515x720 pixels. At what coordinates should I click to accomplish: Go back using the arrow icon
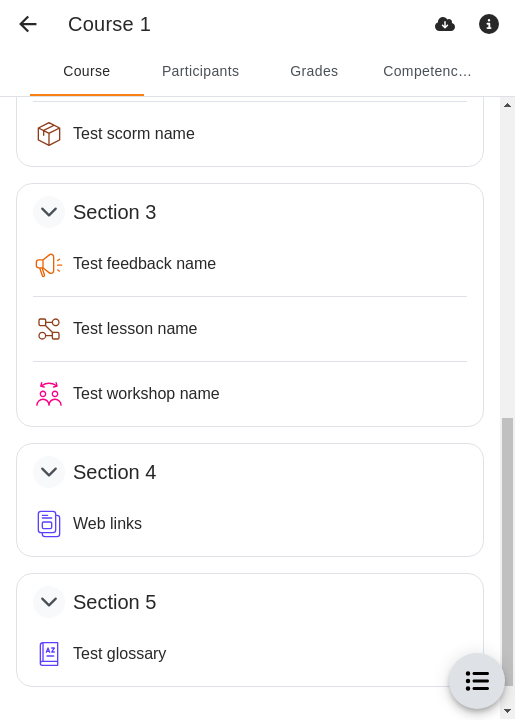click(28, 24)
